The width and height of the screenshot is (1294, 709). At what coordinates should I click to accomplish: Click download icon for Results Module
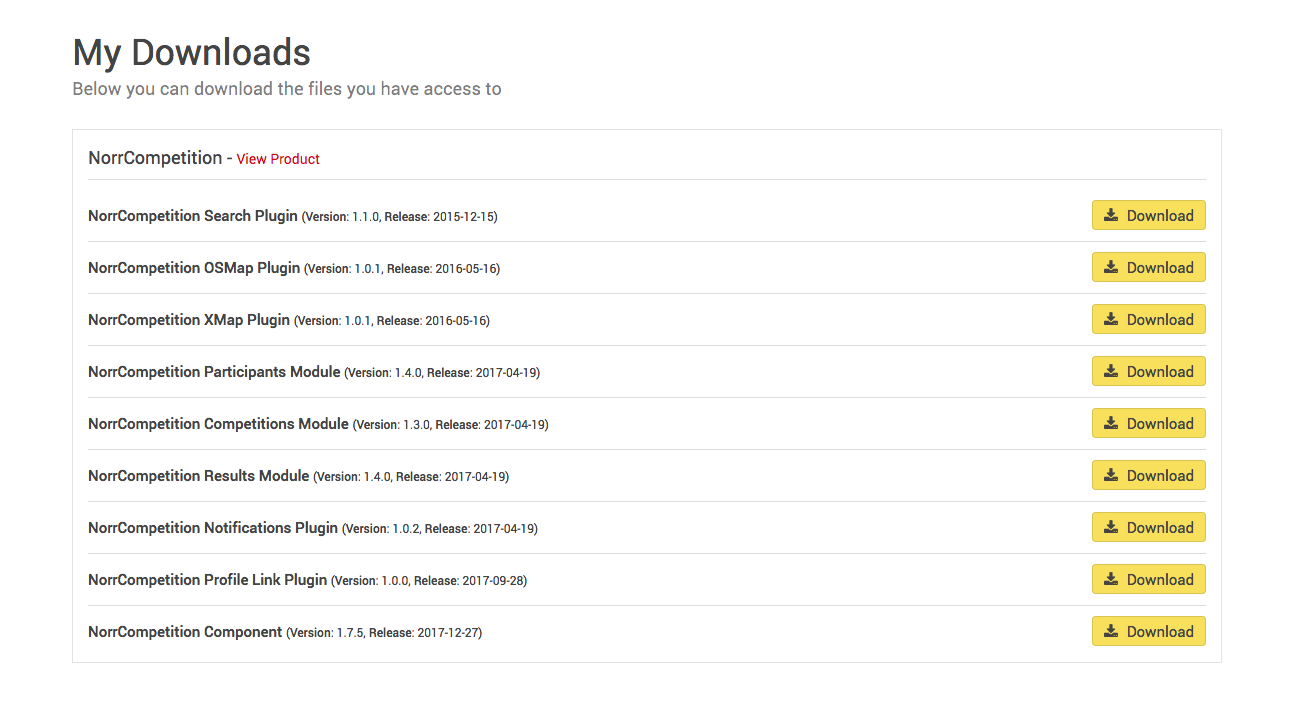pos(1111,475)
